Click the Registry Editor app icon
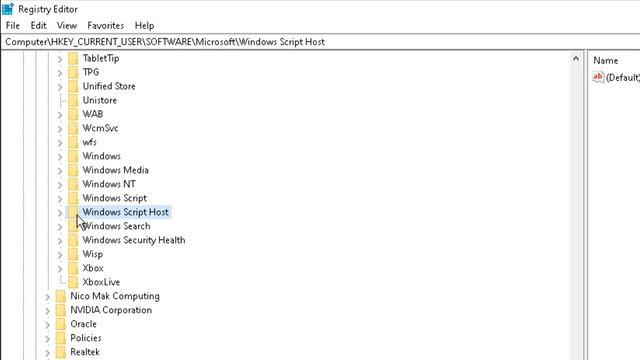Screen dimensions: 640x360 point(8,9)
